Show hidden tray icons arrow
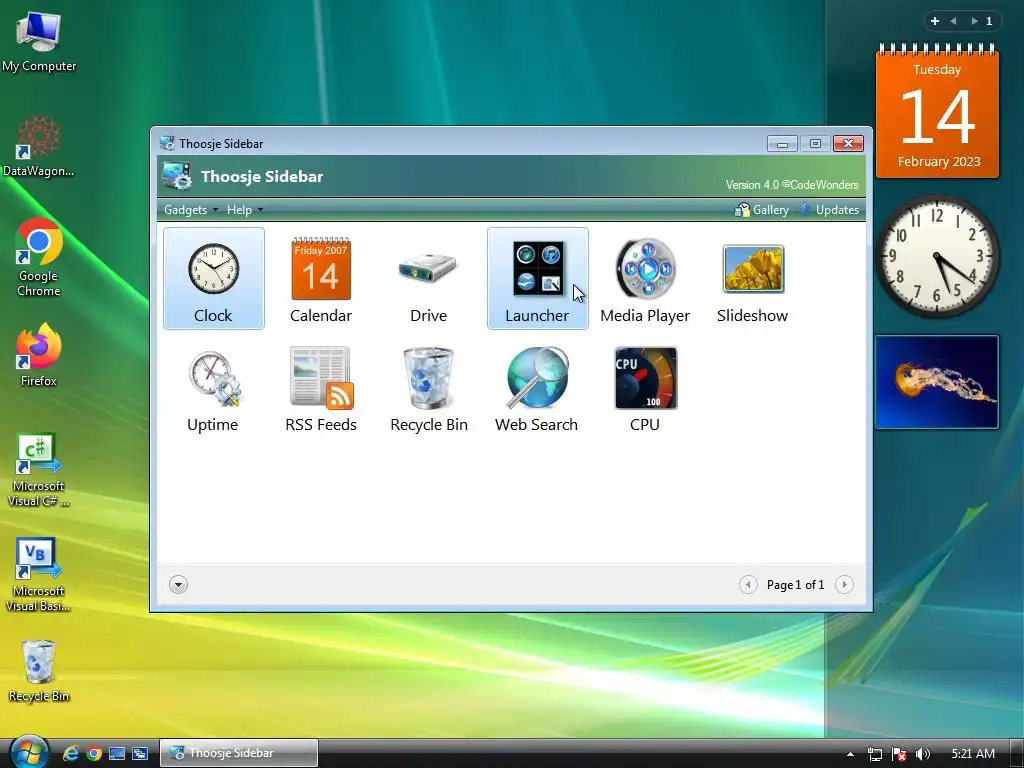The height and width of the screenshot is (768, 1024). pyautogui.click(x=850, y=754)
